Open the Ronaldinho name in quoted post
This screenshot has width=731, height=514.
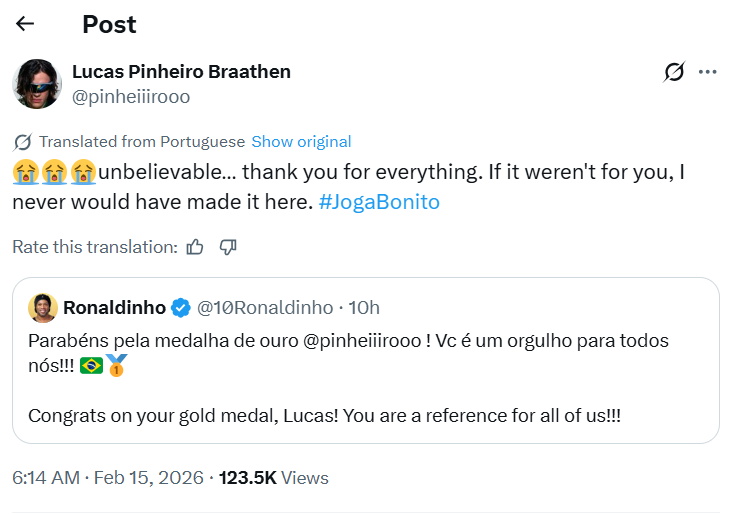click(x=114, y=307)
